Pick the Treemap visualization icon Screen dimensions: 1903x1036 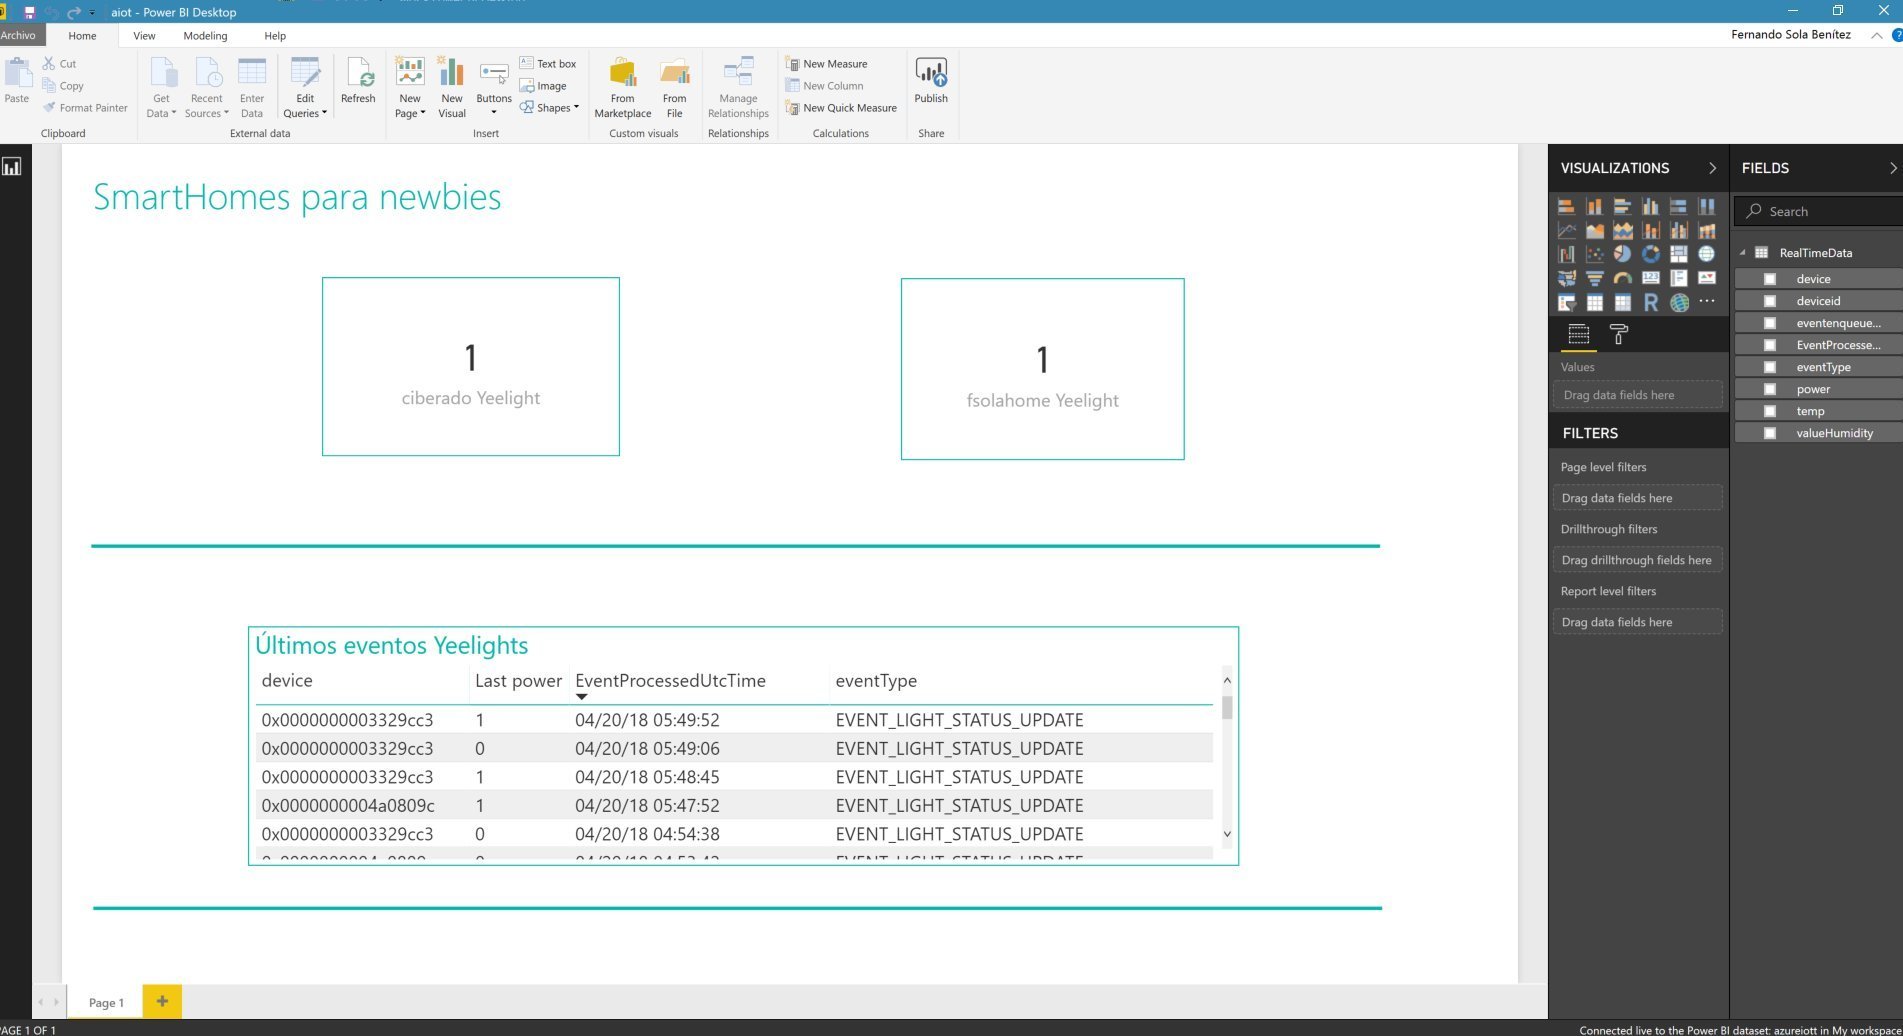point(1678,254)
